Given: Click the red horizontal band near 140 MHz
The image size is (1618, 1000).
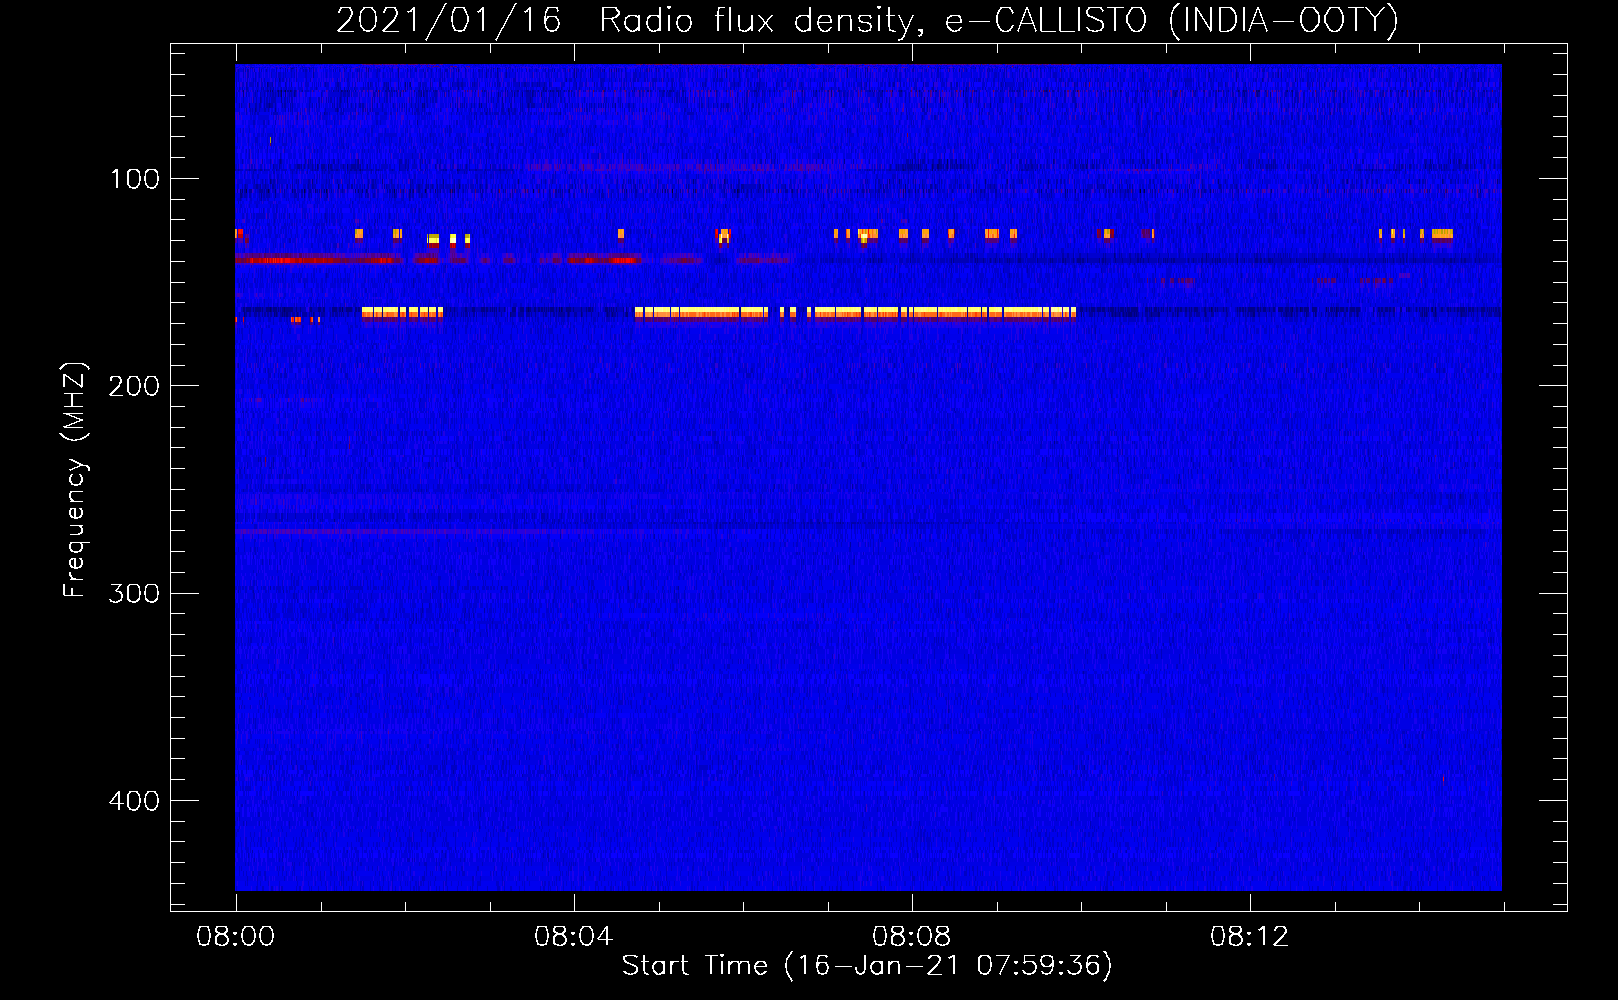Looking at the screenshot, I should click(438, 260).
